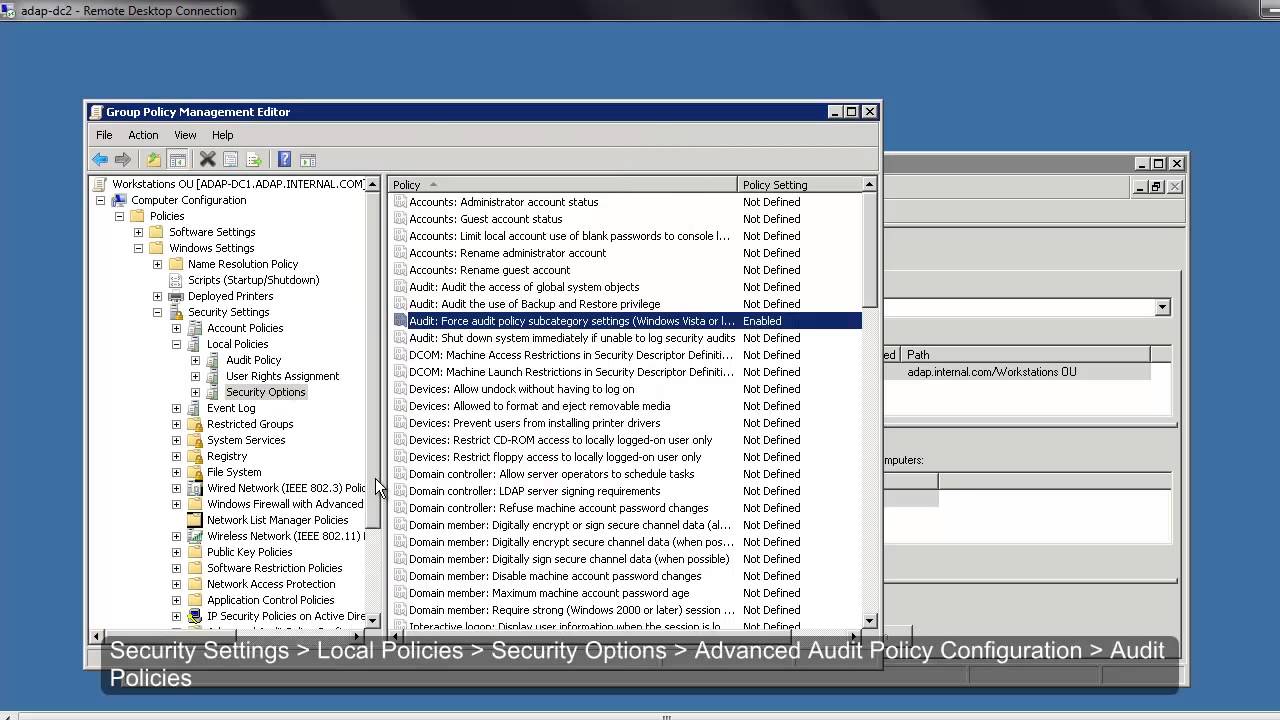Image resolution: width=1280 pixels, height=720 pixels.
Task: Click the Restricted Groups folder icon
Action: tap(195, 424)
